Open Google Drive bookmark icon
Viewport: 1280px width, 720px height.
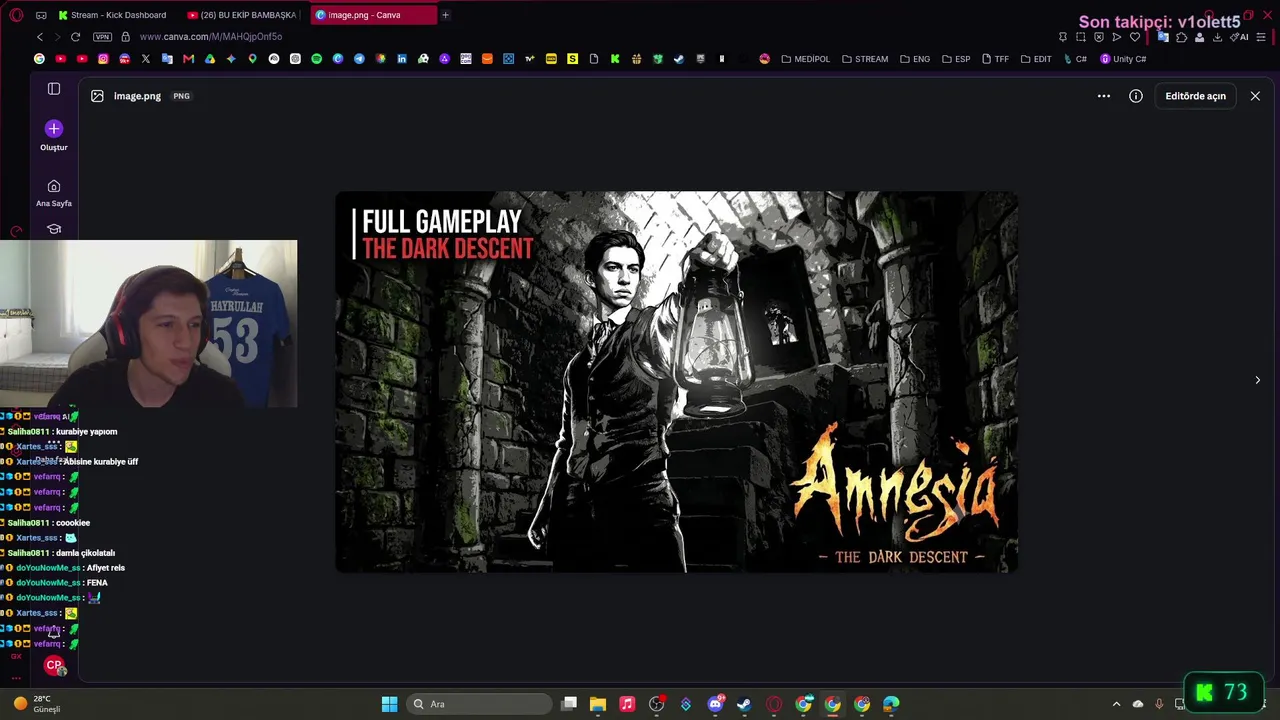[210, 59]
